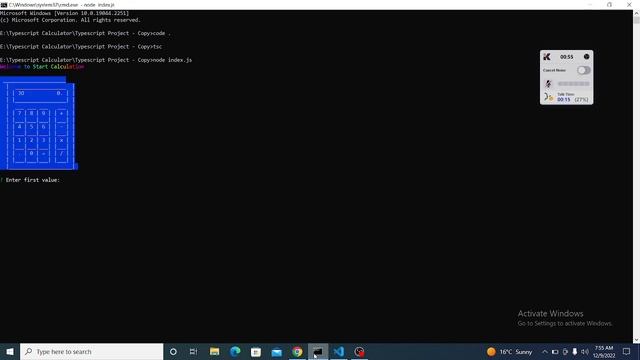Launch Microsoft Edge from the taskbar
The height and width of the screenshot is (360, 640).
pyautogui.click(x=235, y=351)
